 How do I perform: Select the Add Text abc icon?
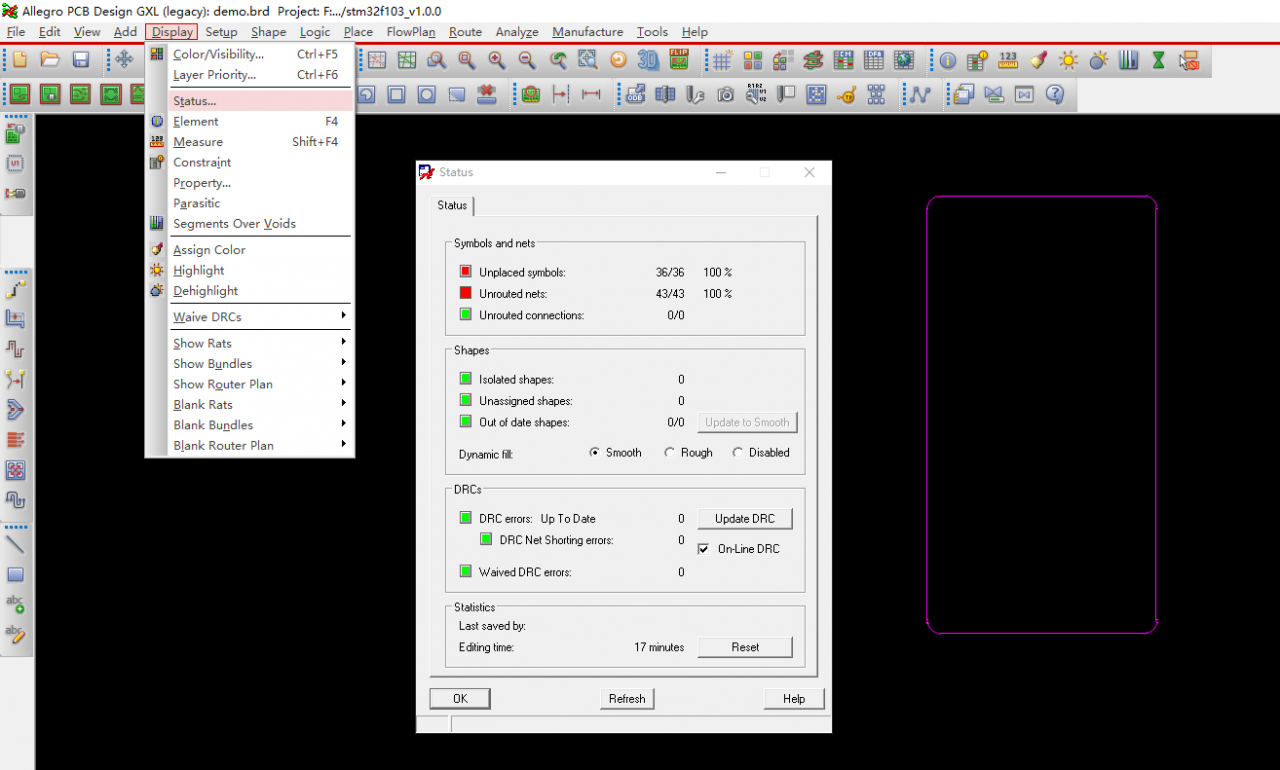pyautogui.click(x=15, y=604)
